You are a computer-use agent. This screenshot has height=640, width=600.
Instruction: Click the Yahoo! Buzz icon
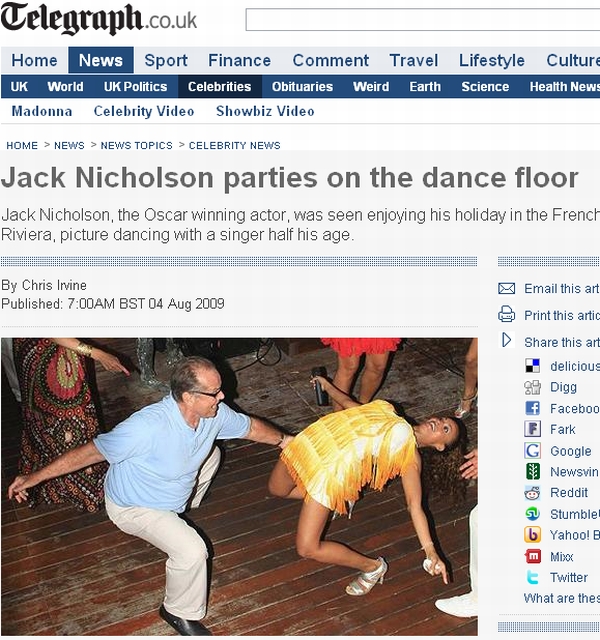532,535
